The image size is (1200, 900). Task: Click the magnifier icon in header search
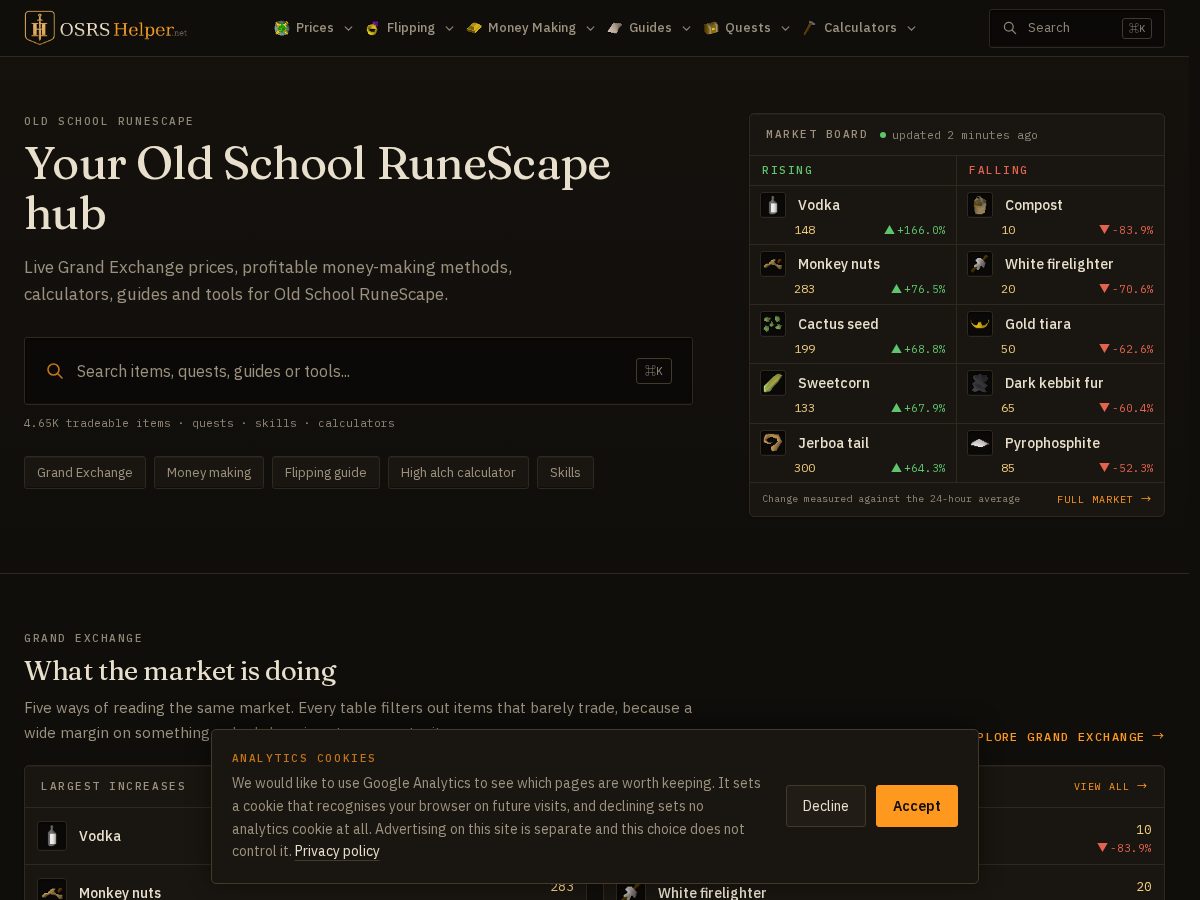coord(1010,28)
